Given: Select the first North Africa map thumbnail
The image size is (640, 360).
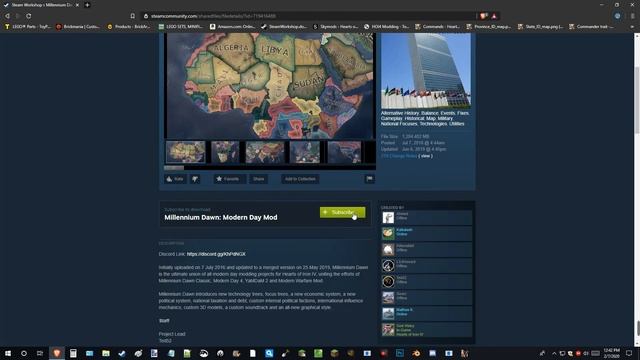Looking at the screenshot, I should click(x=185, y=152).
